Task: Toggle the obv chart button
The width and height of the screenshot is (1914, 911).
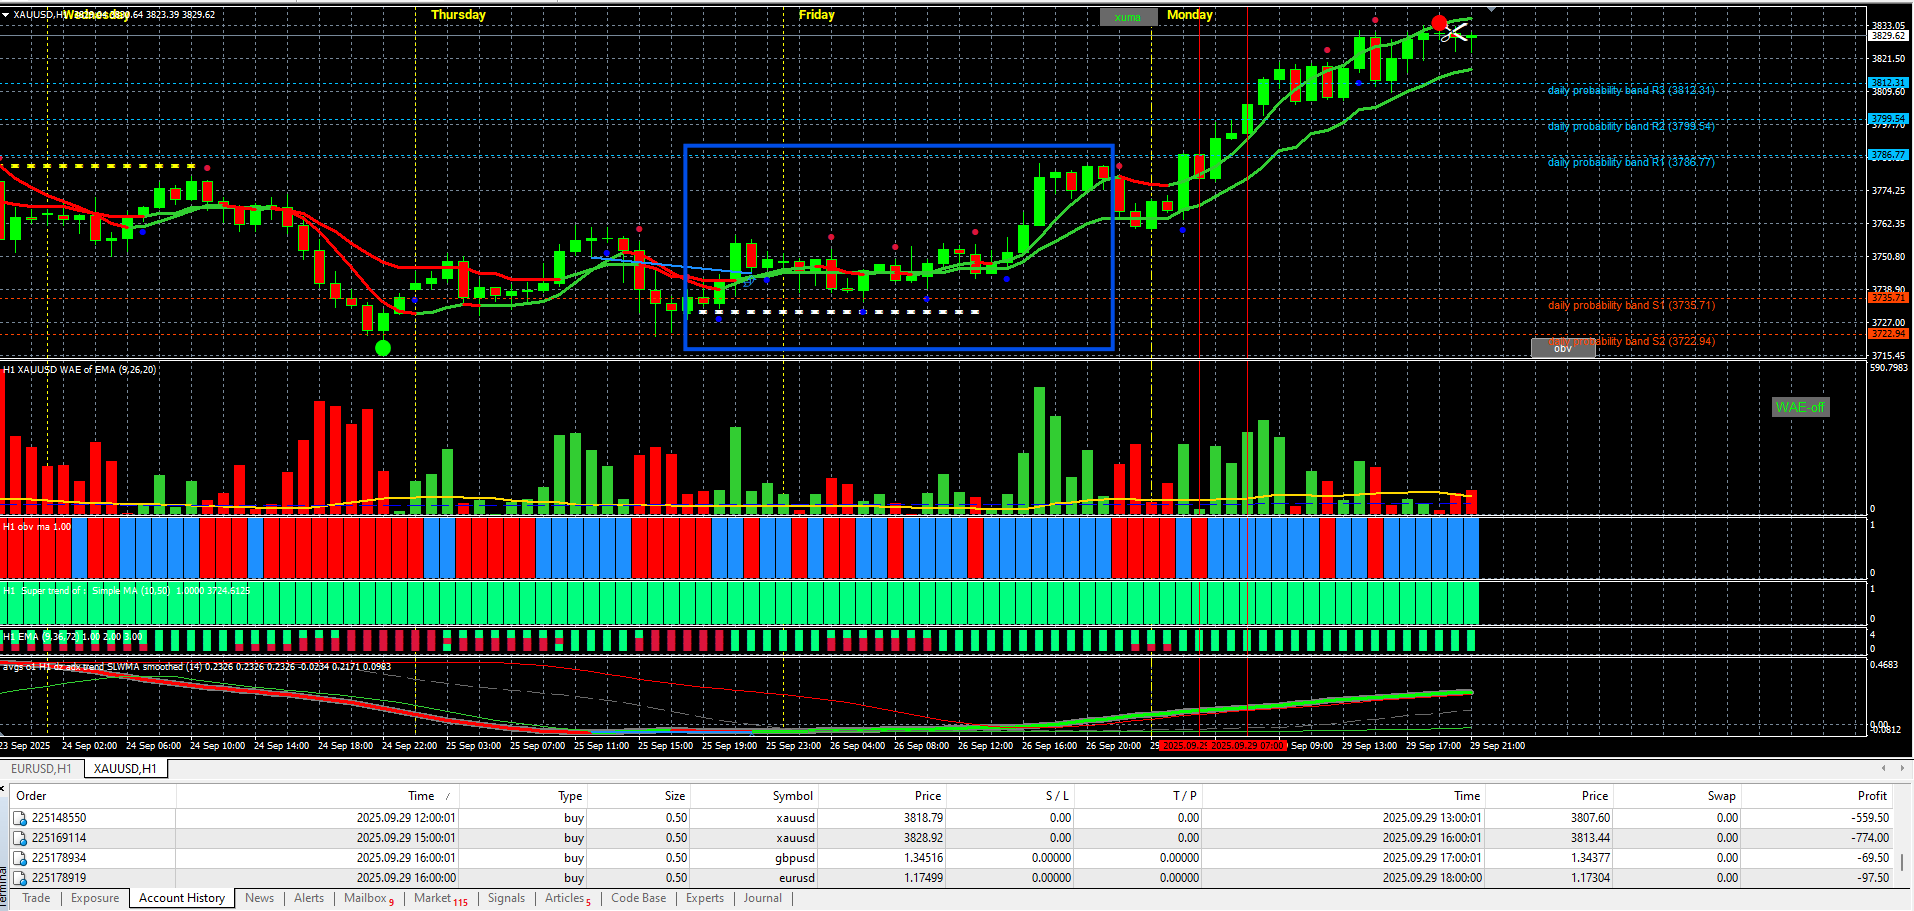Action: 1563,348
